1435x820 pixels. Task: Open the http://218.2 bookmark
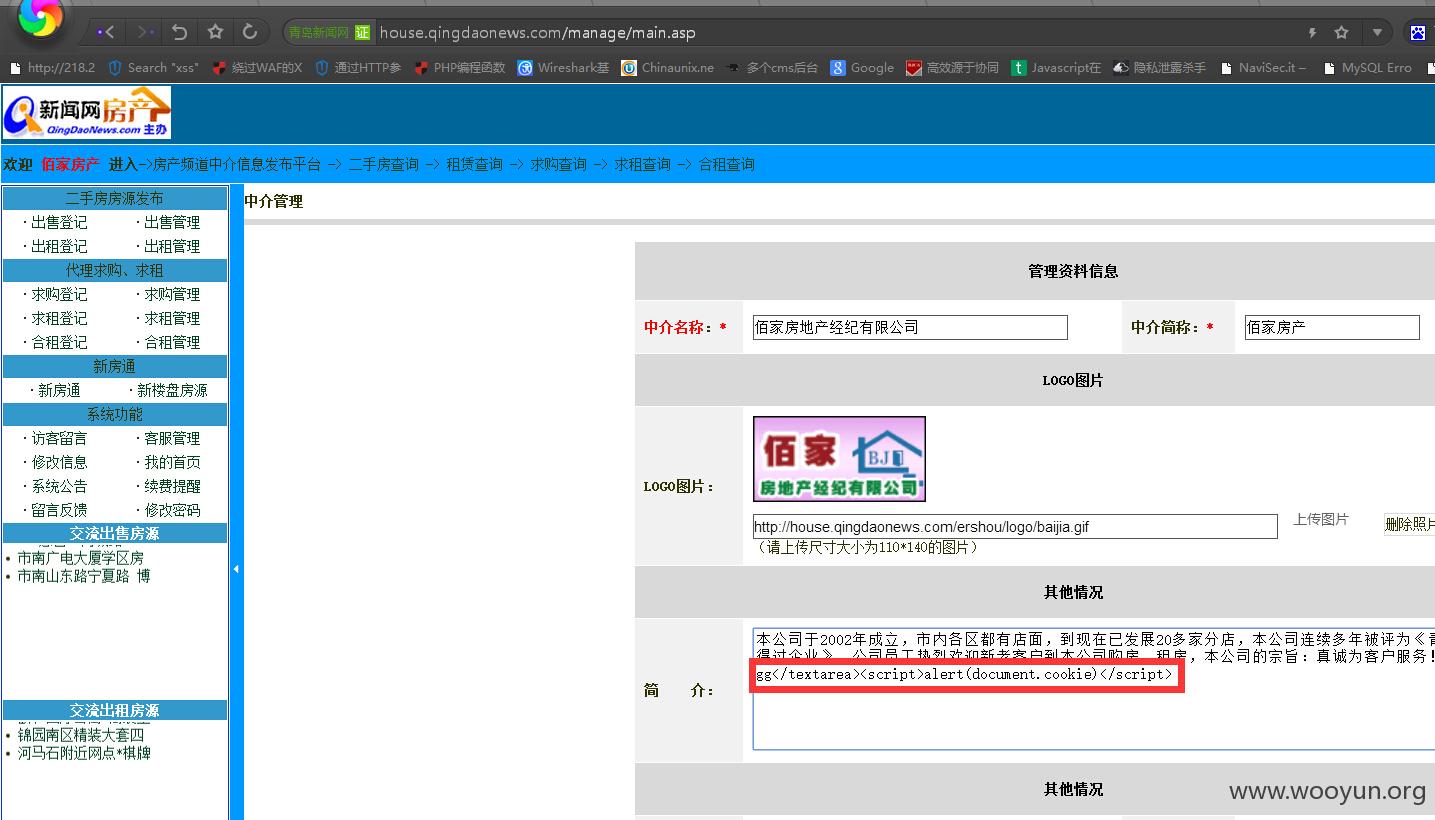pyautogui.click(x=52, y=68)
